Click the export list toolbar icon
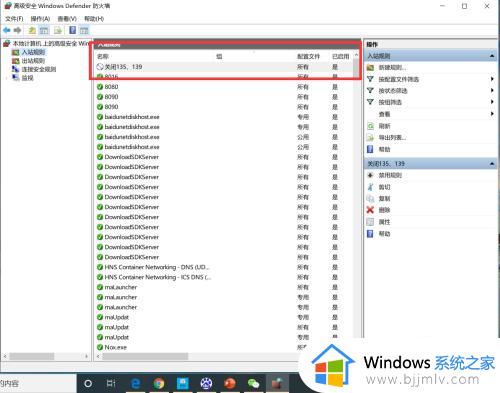This screenshot has height=393, width=500. (58, 31)
